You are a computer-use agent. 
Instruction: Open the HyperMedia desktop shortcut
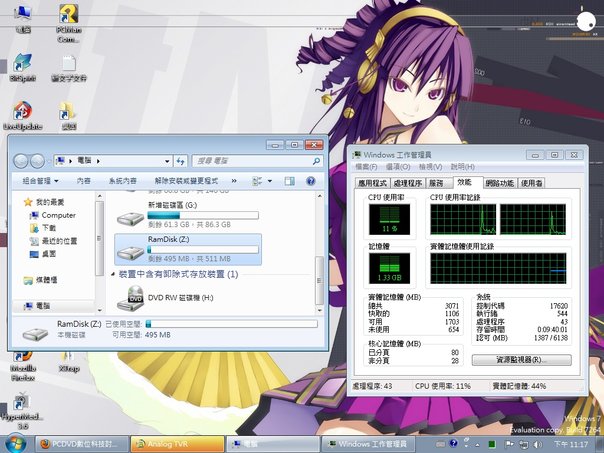22,411
